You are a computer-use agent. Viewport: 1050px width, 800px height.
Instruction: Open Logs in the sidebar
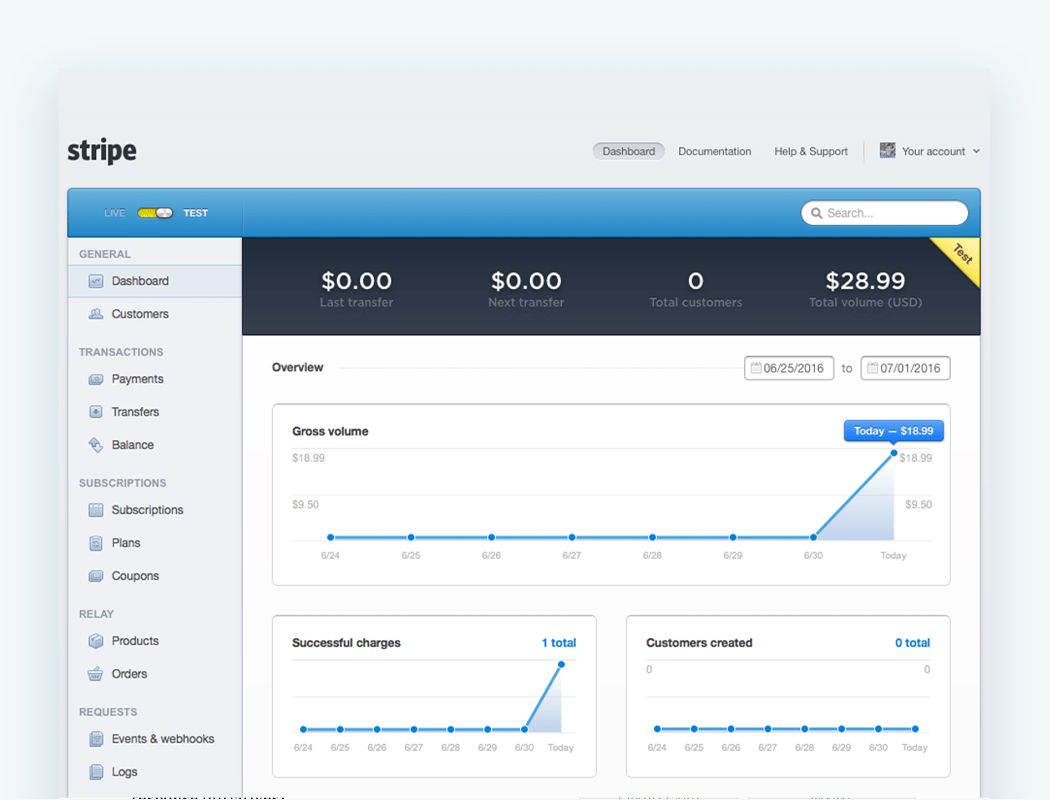(125, 772)
